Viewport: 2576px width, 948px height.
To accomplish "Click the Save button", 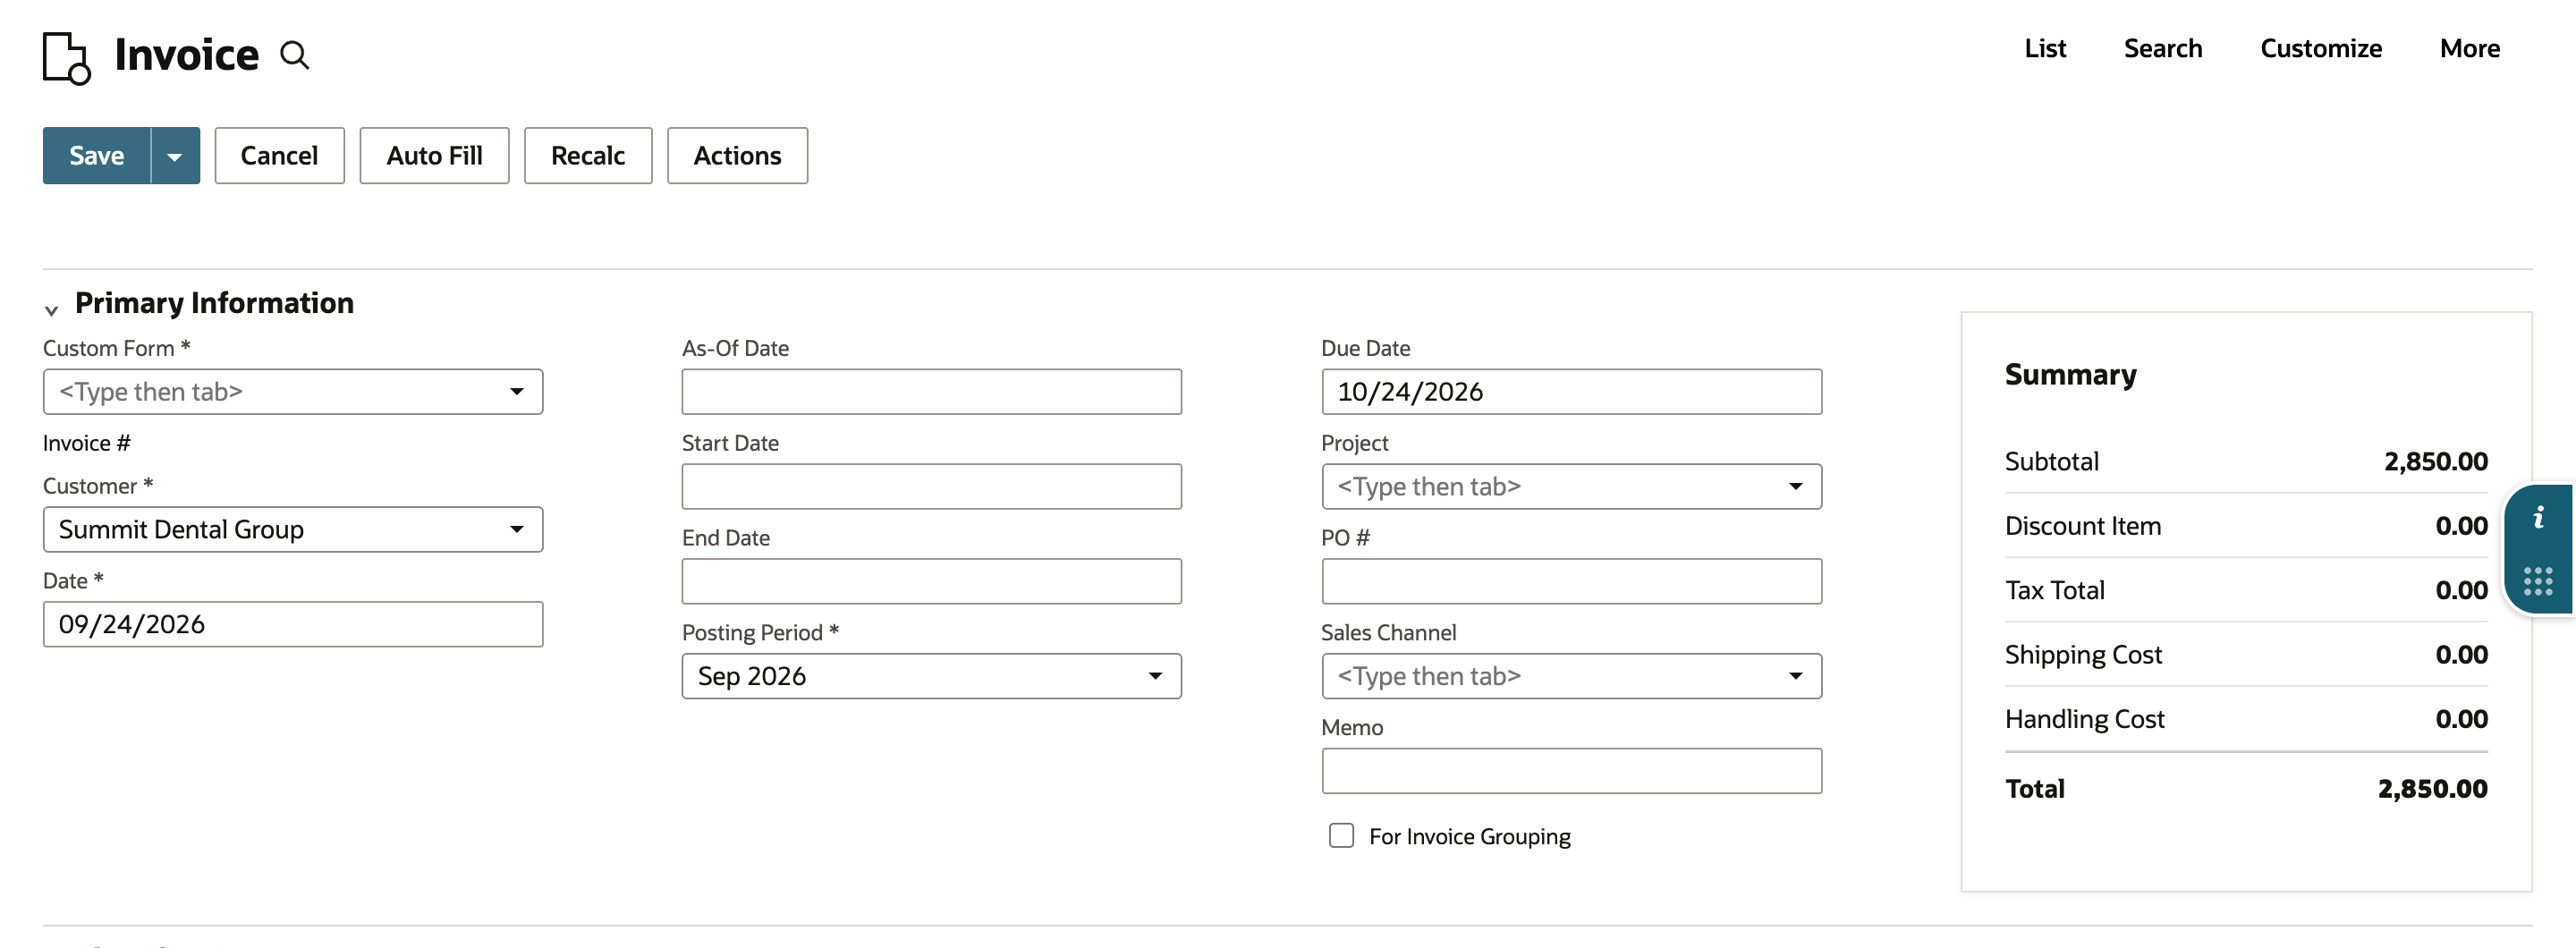I will coord(97,155).
